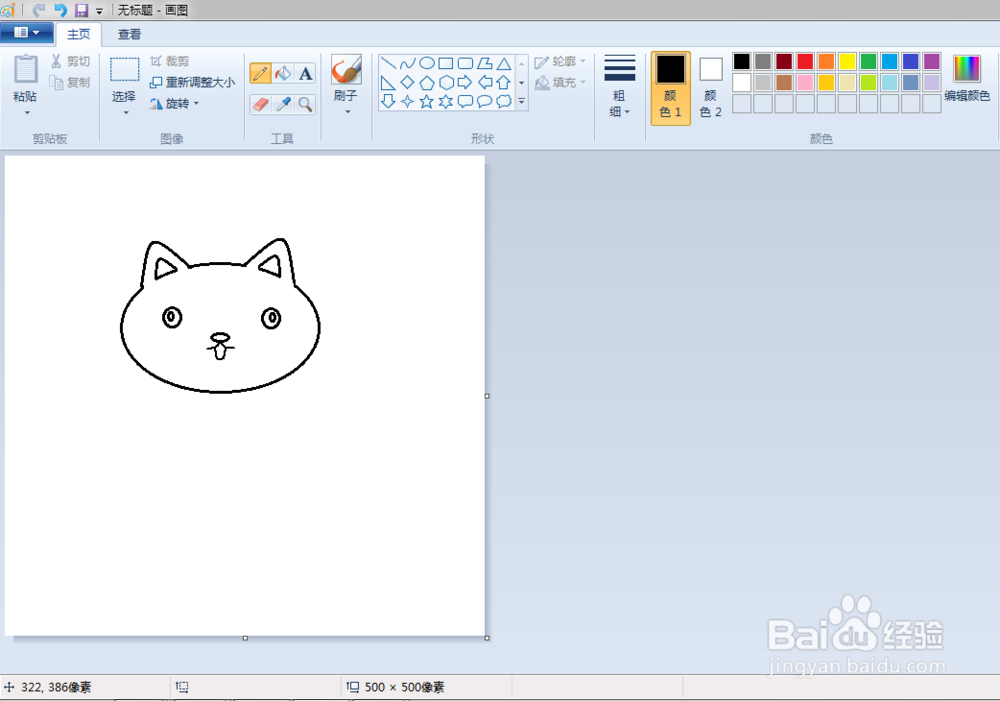Click the Save icon in title bar
Image resolution: width=1000 pixels, height=701 pixels.
81,10
